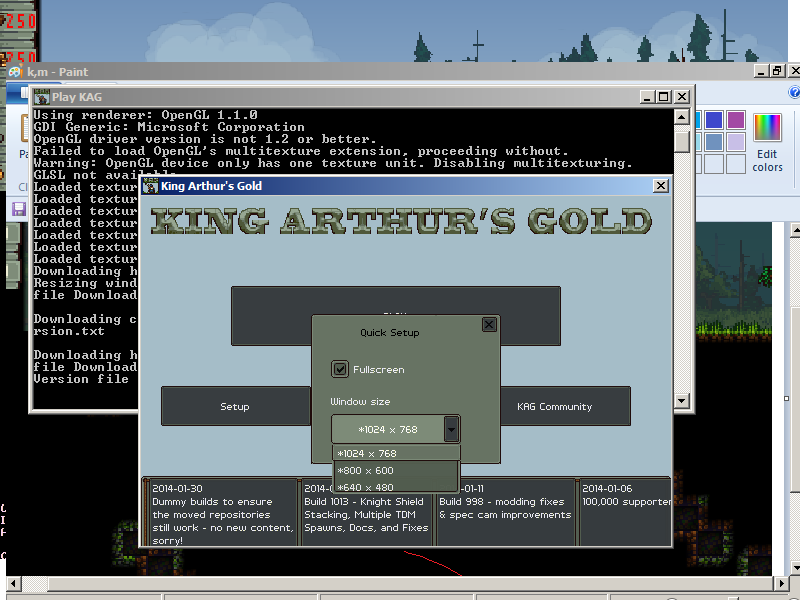Open the 2014-01-30 dummy builds news item

click(221, 513)
